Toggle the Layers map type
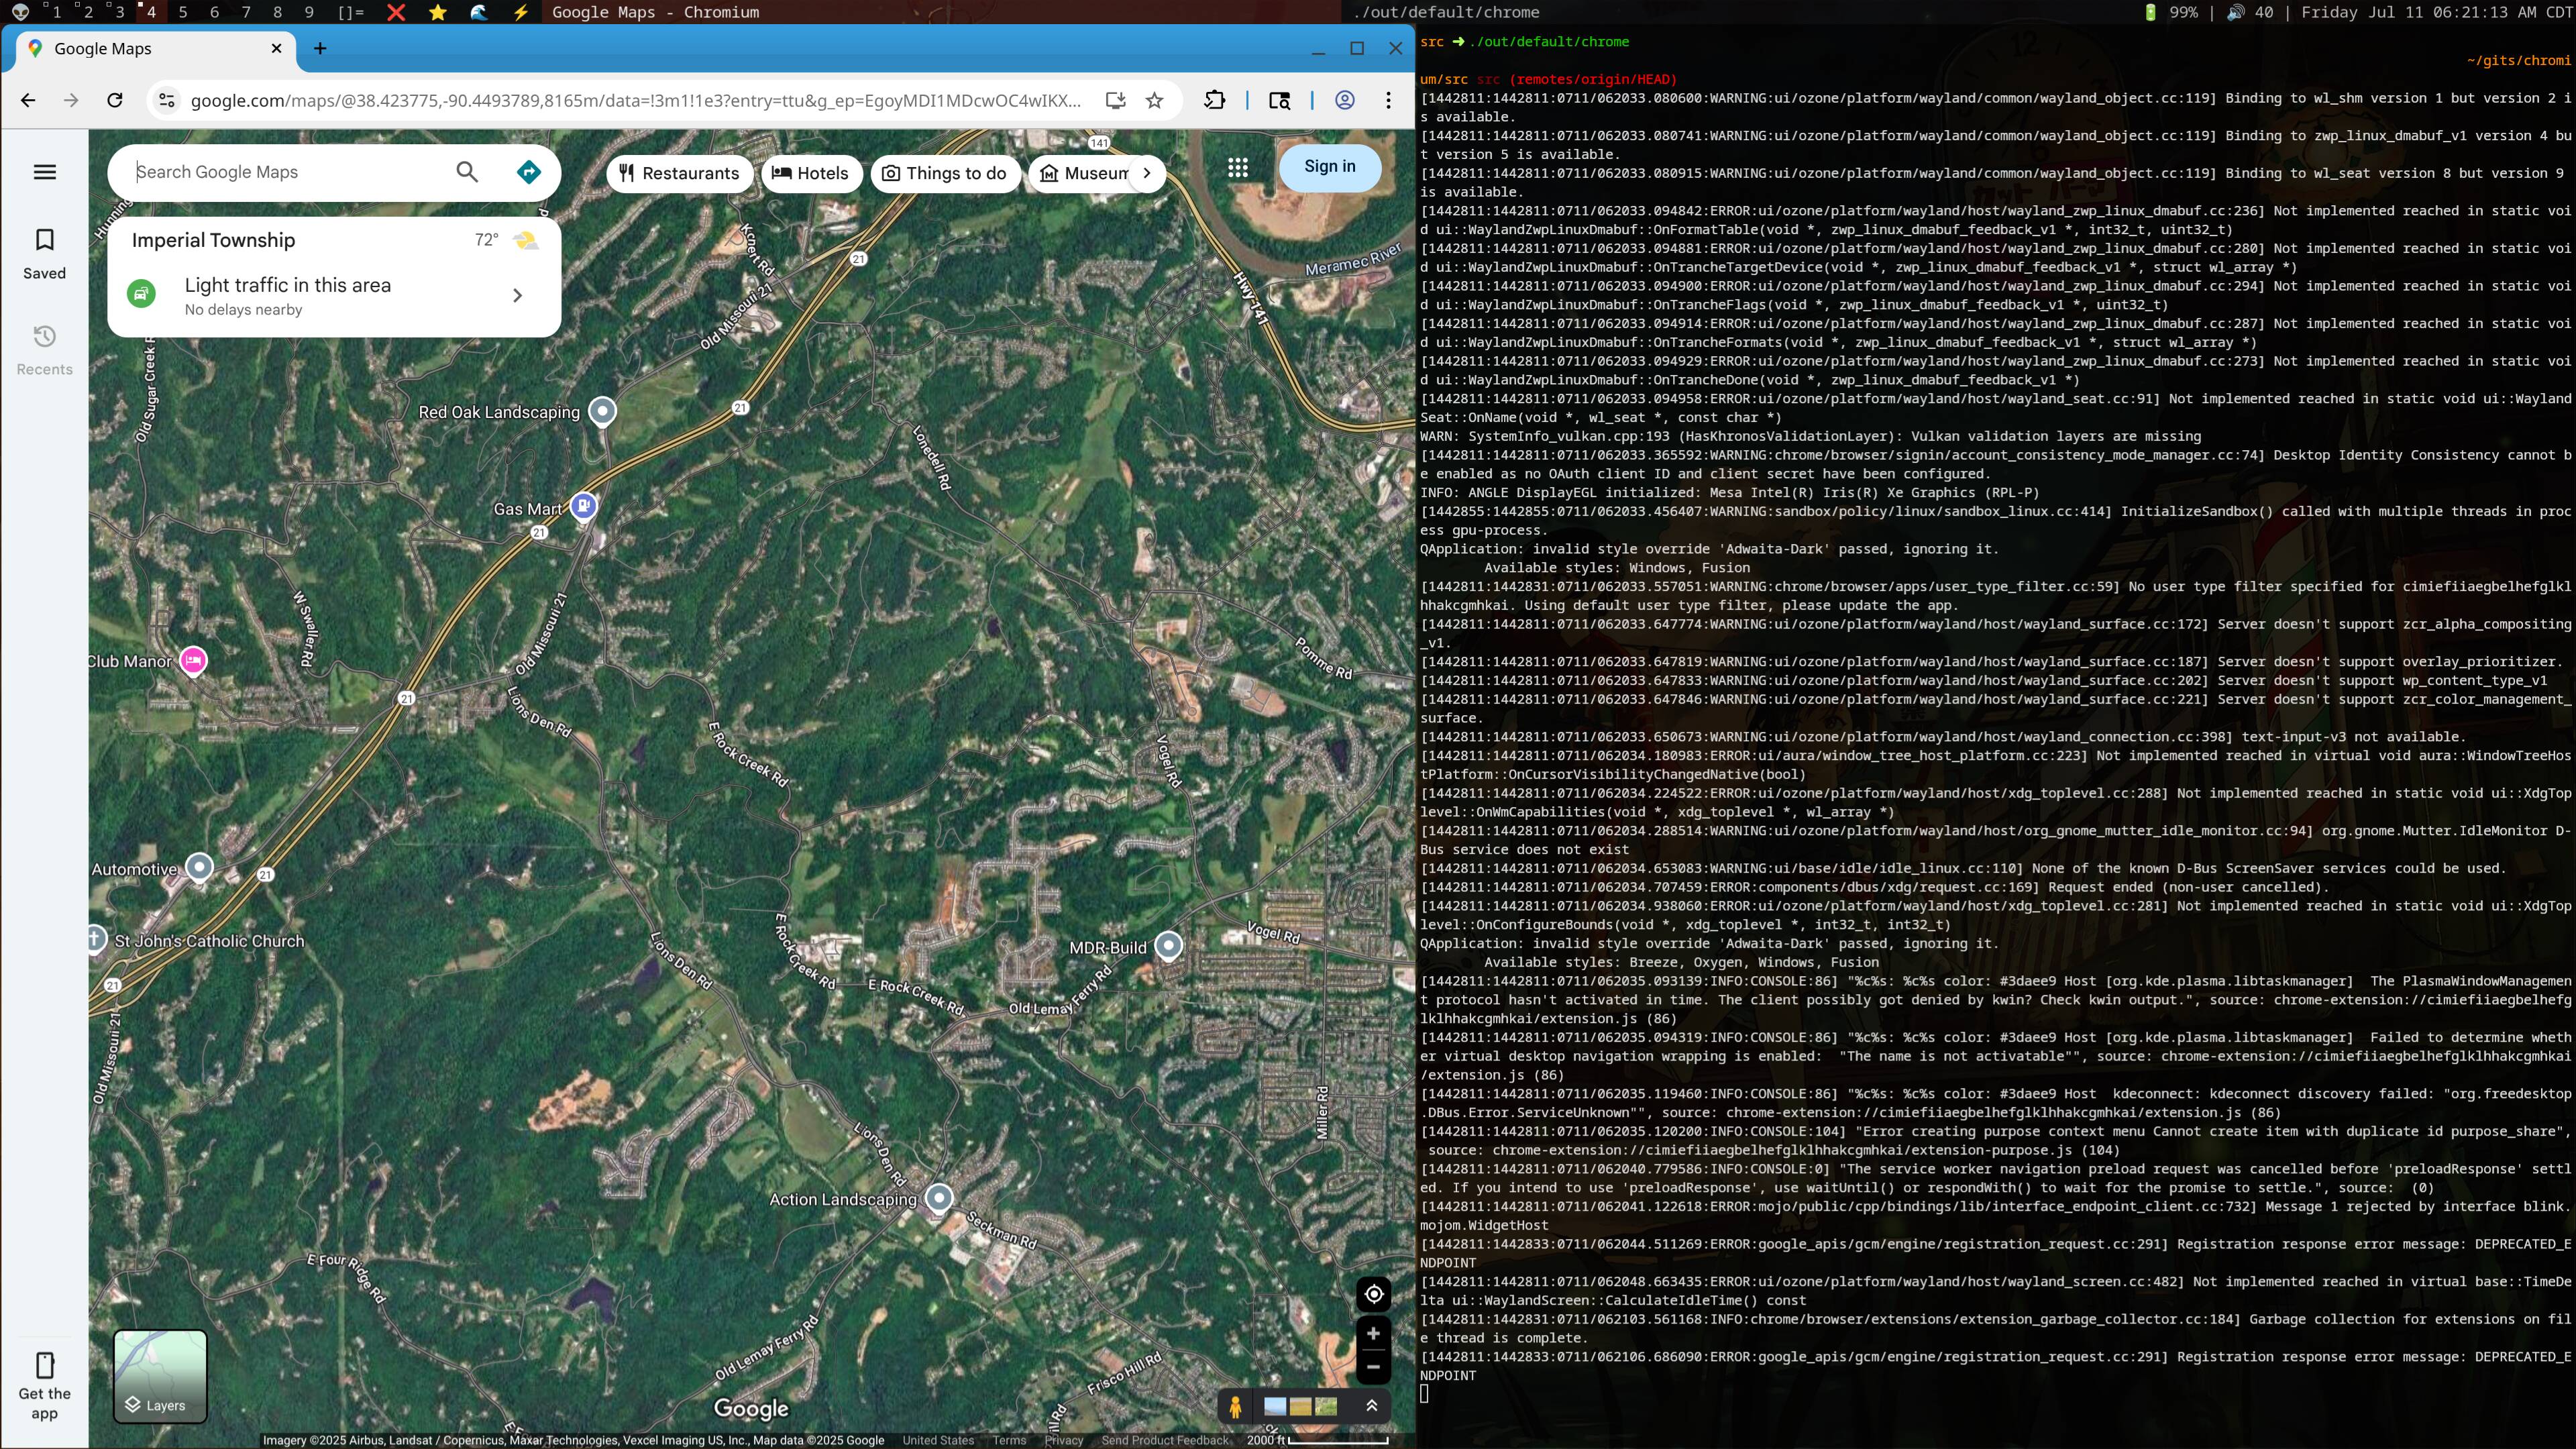Viewport: 2576px width, 1449px height. (x=160, y=1376)
